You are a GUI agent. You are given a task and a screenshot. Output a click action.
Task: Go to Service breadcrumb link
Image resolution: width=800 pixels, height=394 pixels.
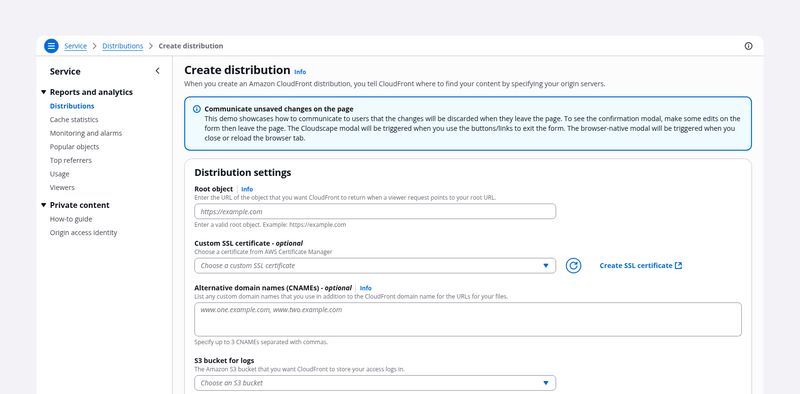click(76, 46)
